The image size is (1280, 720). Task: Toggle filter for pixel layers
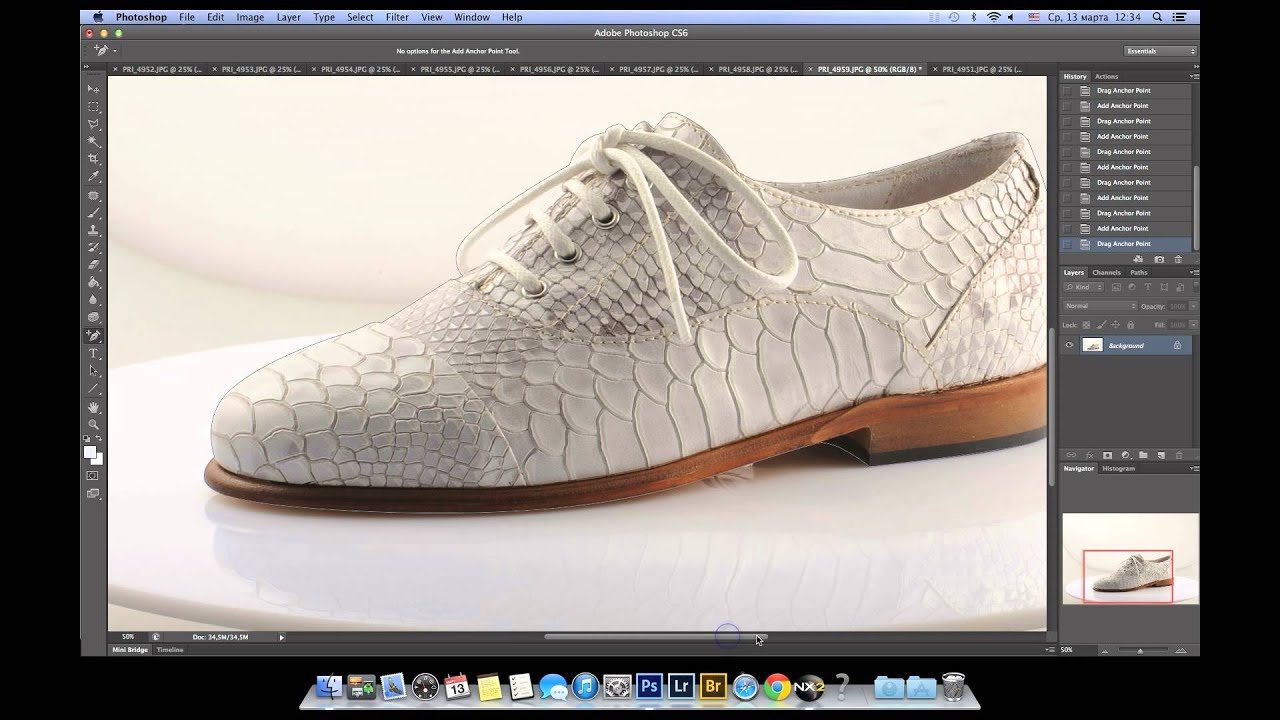point(1116,287)
